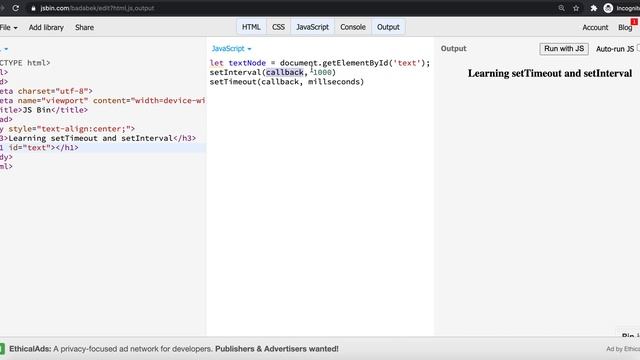
Task: Click the viewport meta line in HTML
Action: pyautogui.click(x=102, y=100)
